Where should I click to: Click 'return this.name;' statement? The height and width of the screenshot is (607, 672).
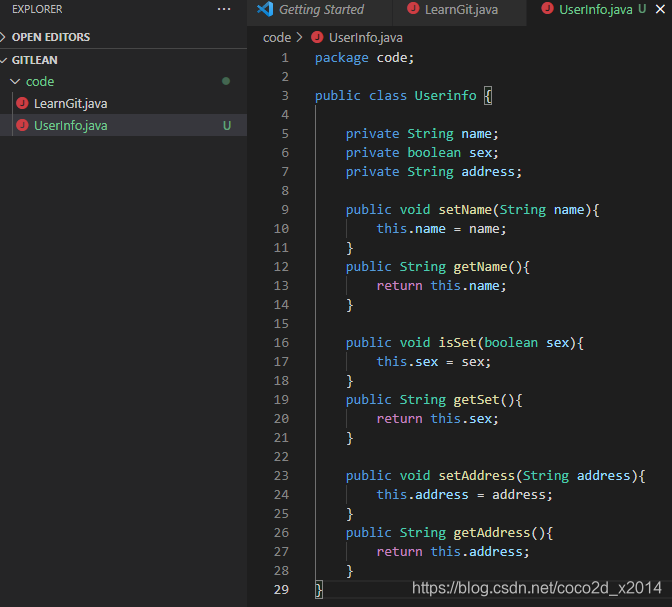[x=441, y=286]
